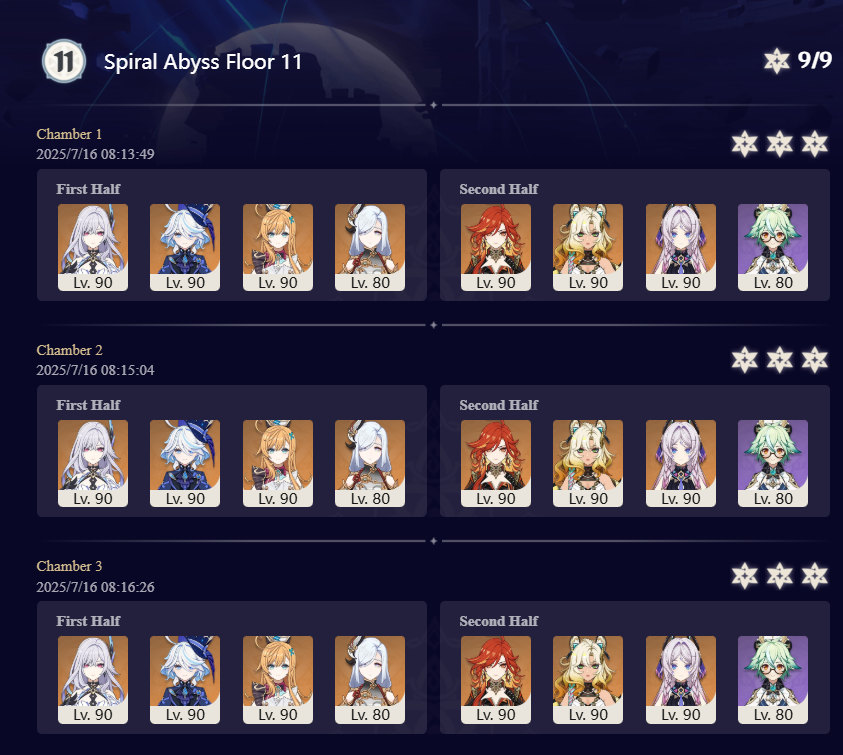
Task: Open the first white-haired character in Chamber 3
Action: click(x=92, y=680)
